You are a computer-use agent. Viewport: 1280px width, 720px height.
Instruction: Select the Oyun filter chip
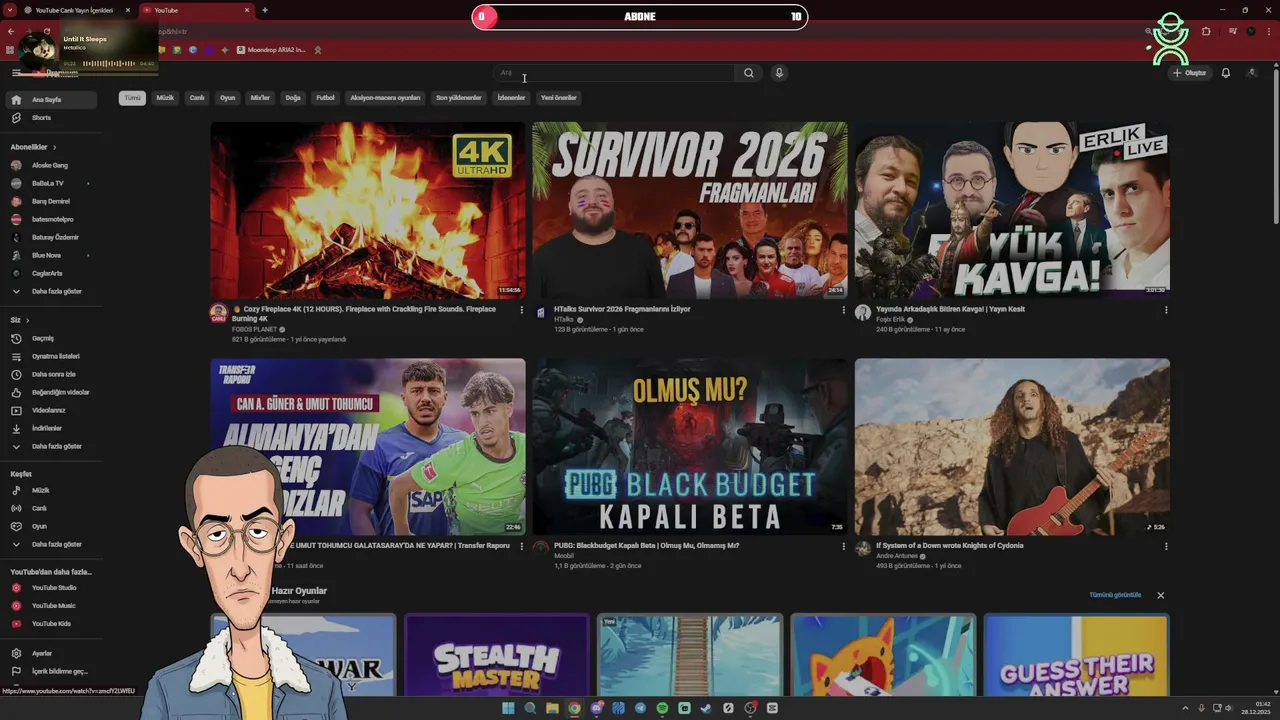click(x=227, y=98)
